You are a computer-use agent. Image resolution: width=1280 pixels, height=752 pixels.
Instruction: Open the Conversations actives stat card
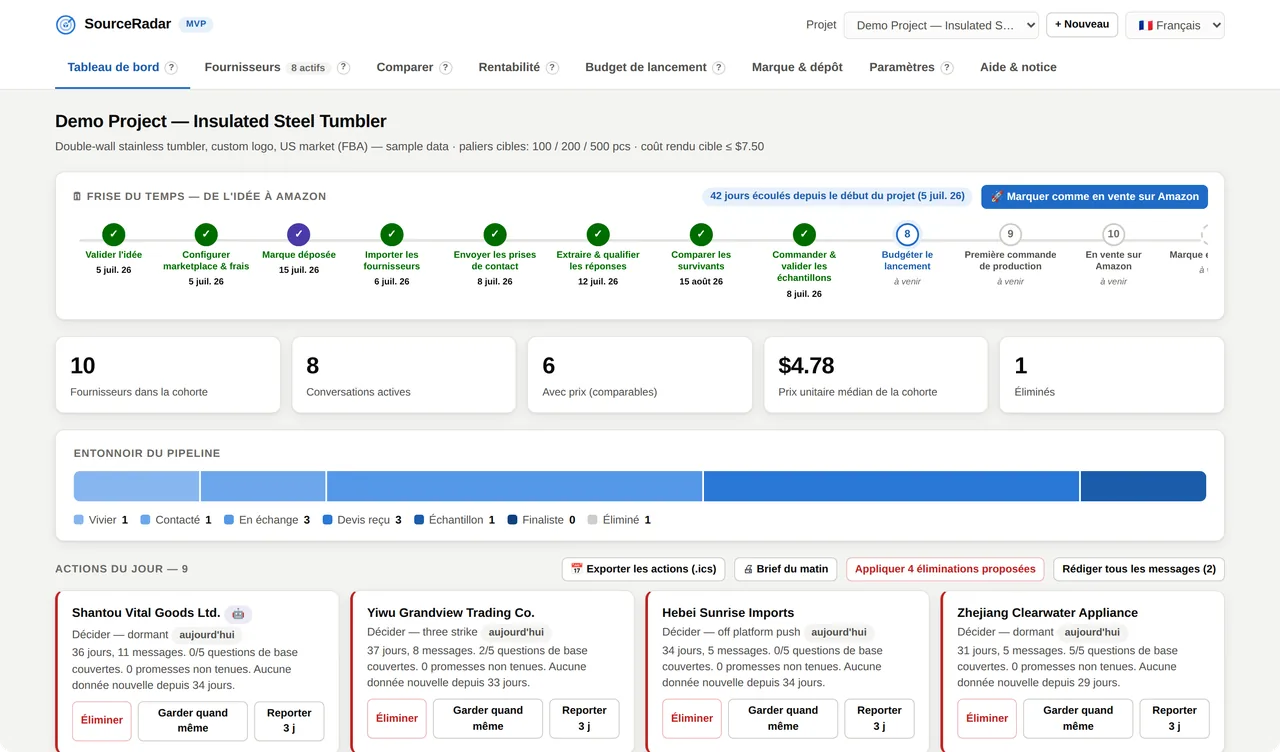pyautogui.click(x=404, y=375)
